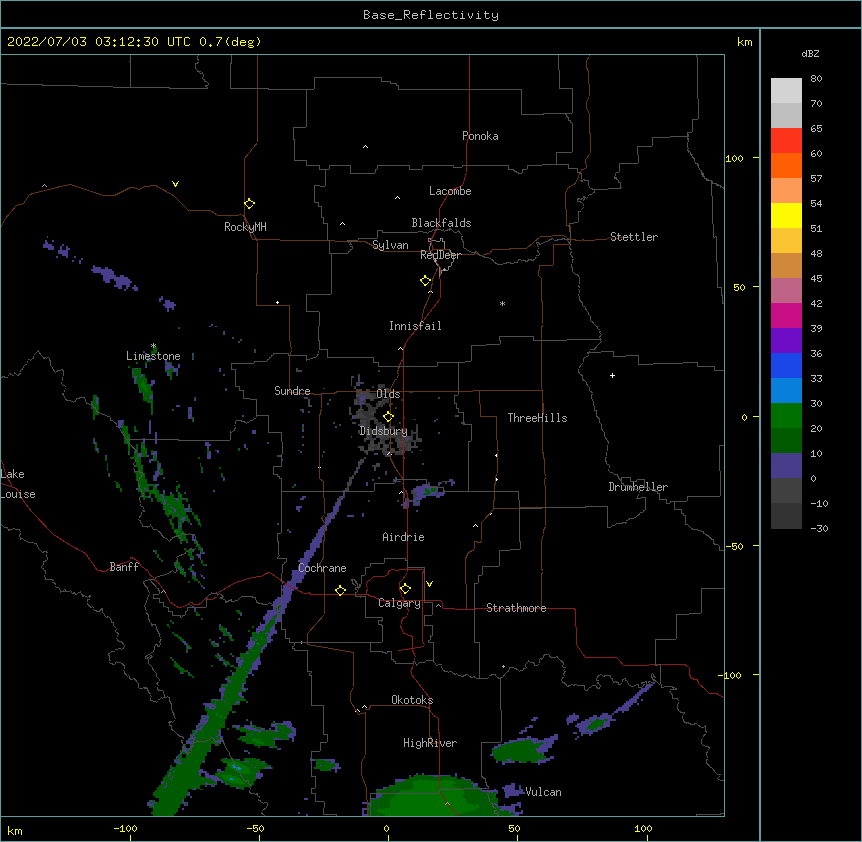Pick the orange 57-60 dBZ legend swatch
This screenshot has width=862, height=842.
coord(786,165)
